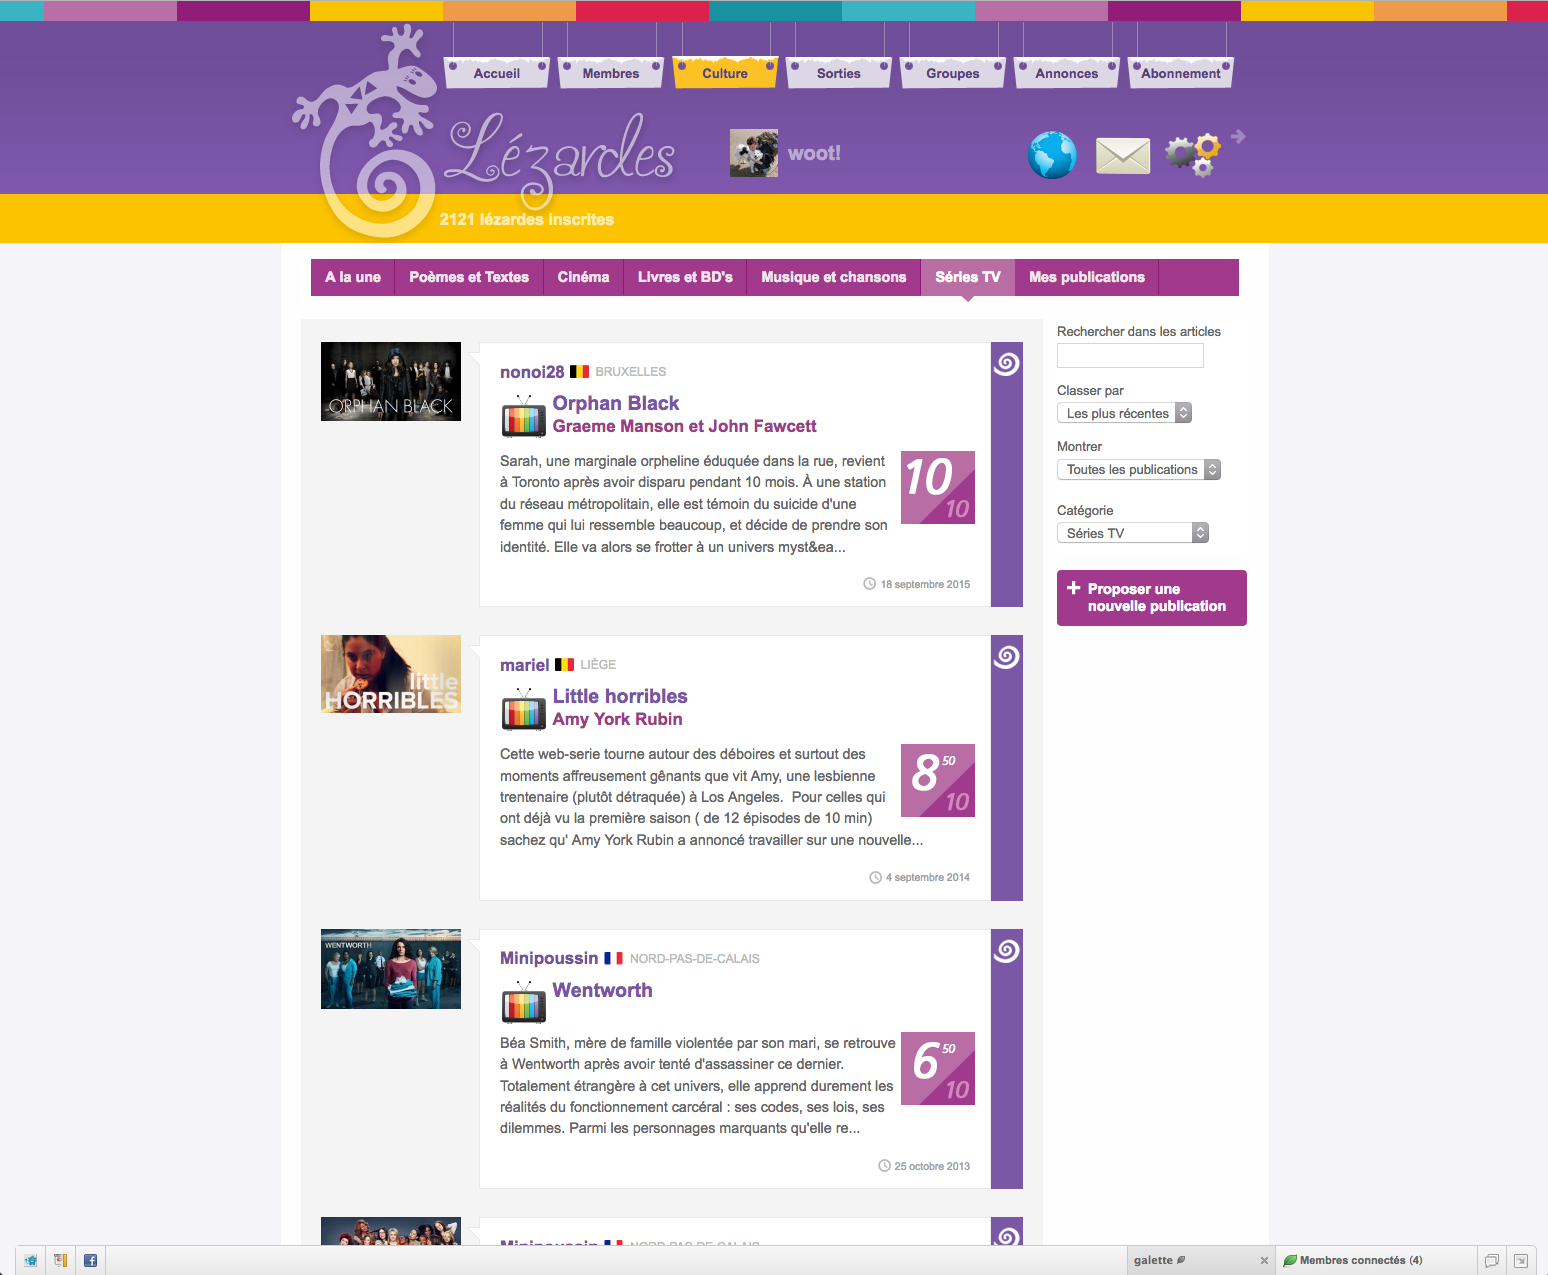Click the Amy York Rubin subtitle
This screenshot has width=1548, height=1275.
[x=618, y=719]
